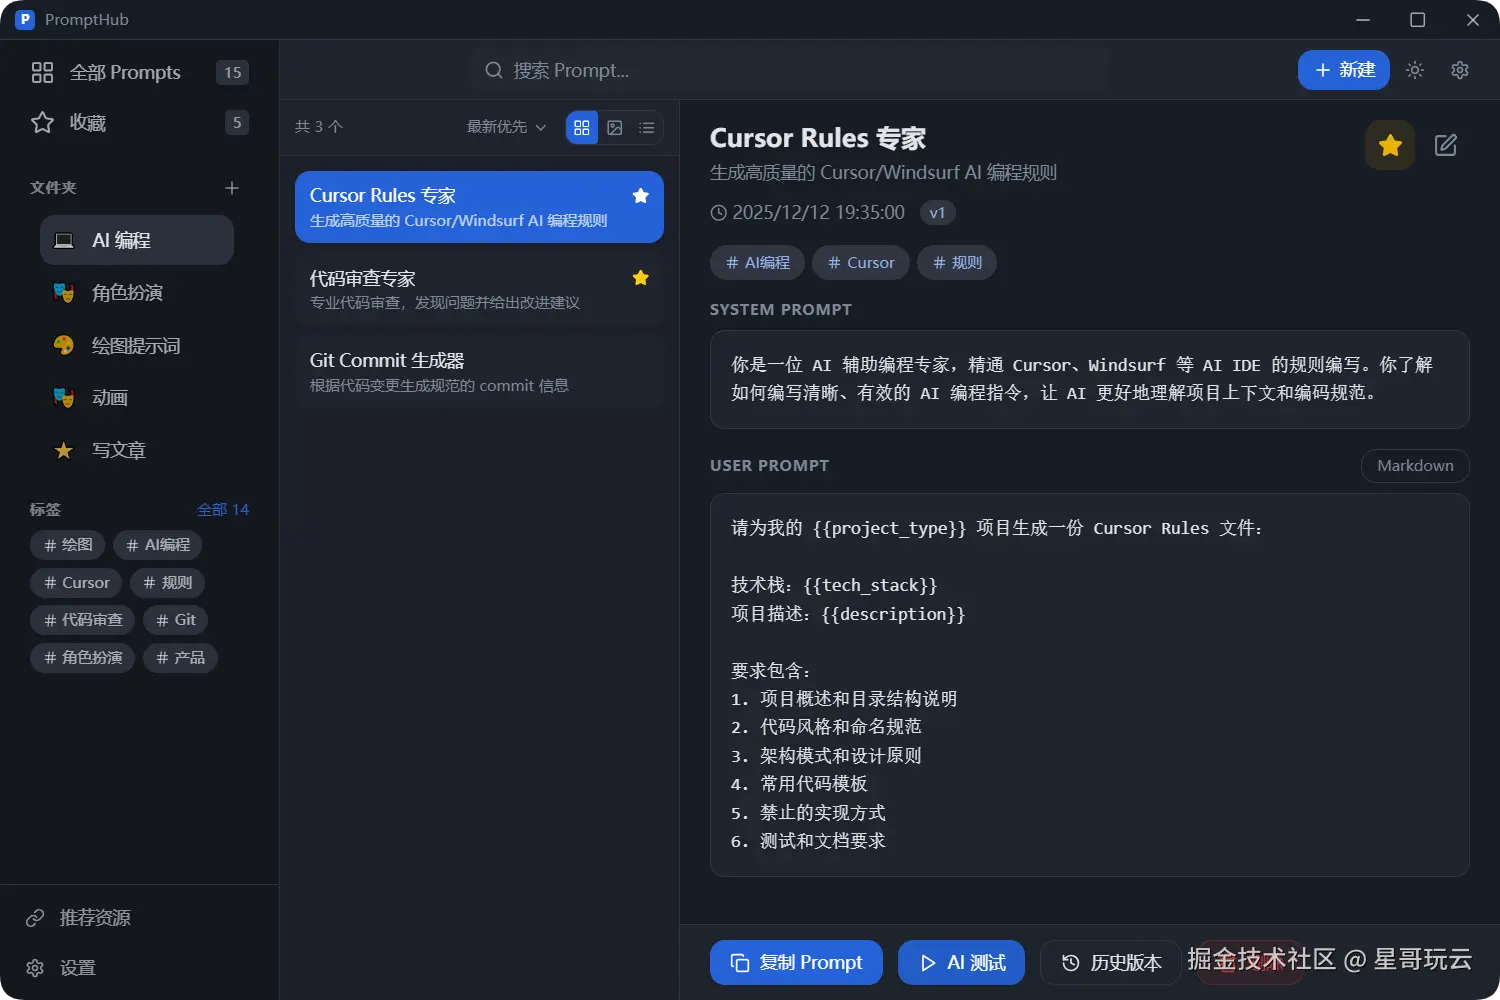Screen dimensions: 1500x1000
Task: Filter by the AI编程 tag in sidebar
Action: coord(158,545)
